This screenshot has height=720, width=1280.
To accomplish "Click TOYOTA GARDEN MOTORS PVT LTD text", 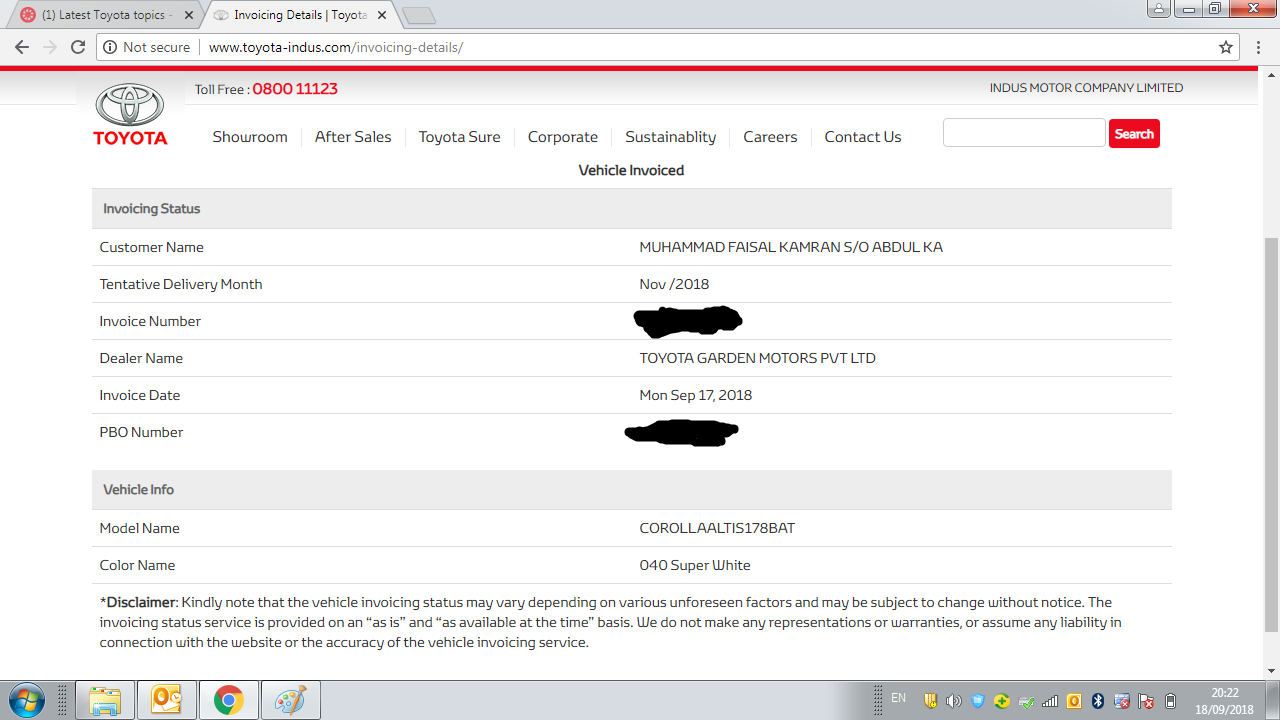I will click(x=757, y=358).
